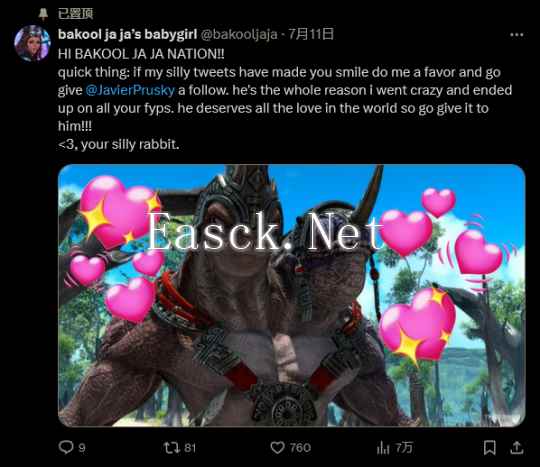Click the pinned pin icon above tweet
540x467 pixels.
pyautogui.click(x=43, y=14)
